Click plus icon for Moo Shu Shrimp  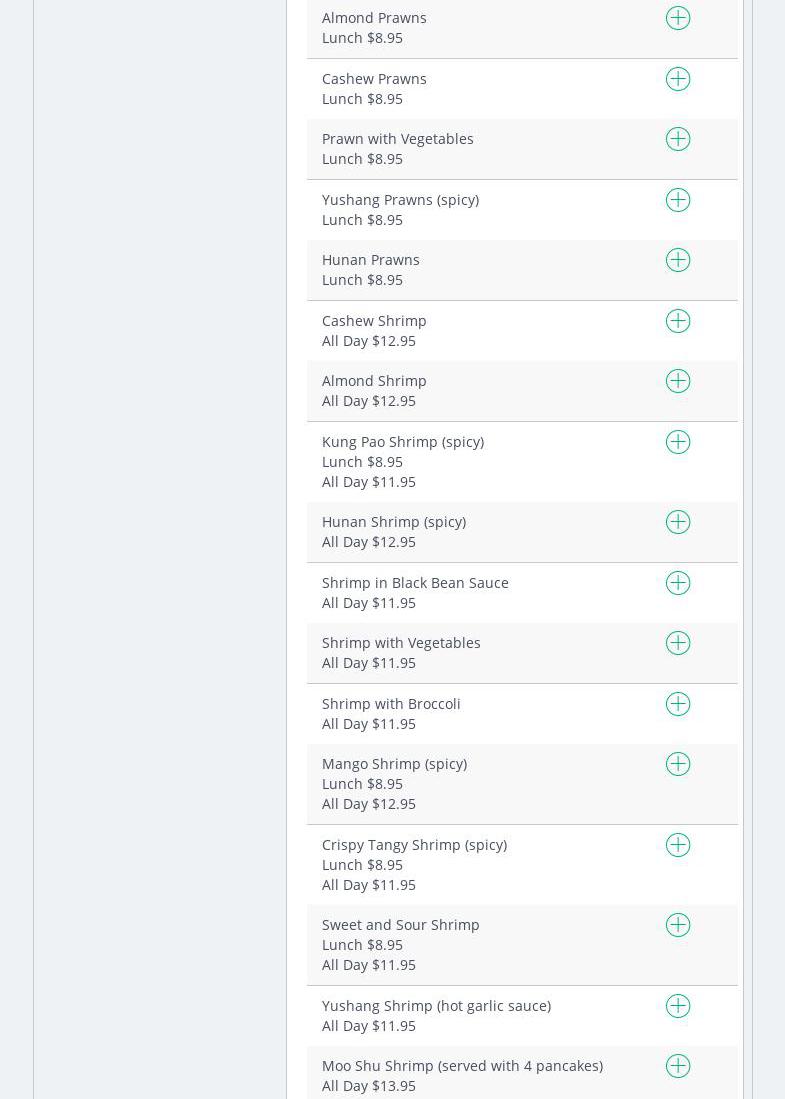click(x=678, y=1066)
